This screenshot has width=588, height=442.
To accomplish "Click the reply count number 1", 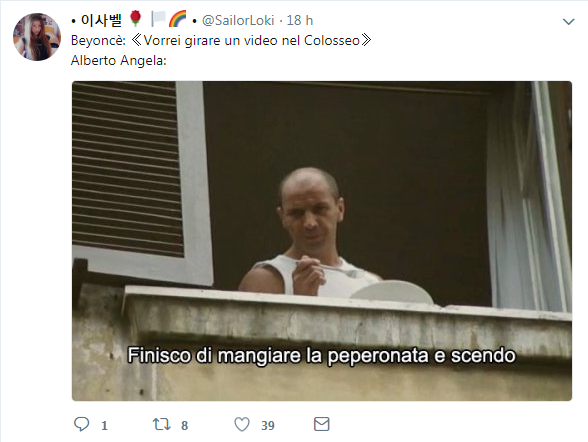I will coord(104,426).
